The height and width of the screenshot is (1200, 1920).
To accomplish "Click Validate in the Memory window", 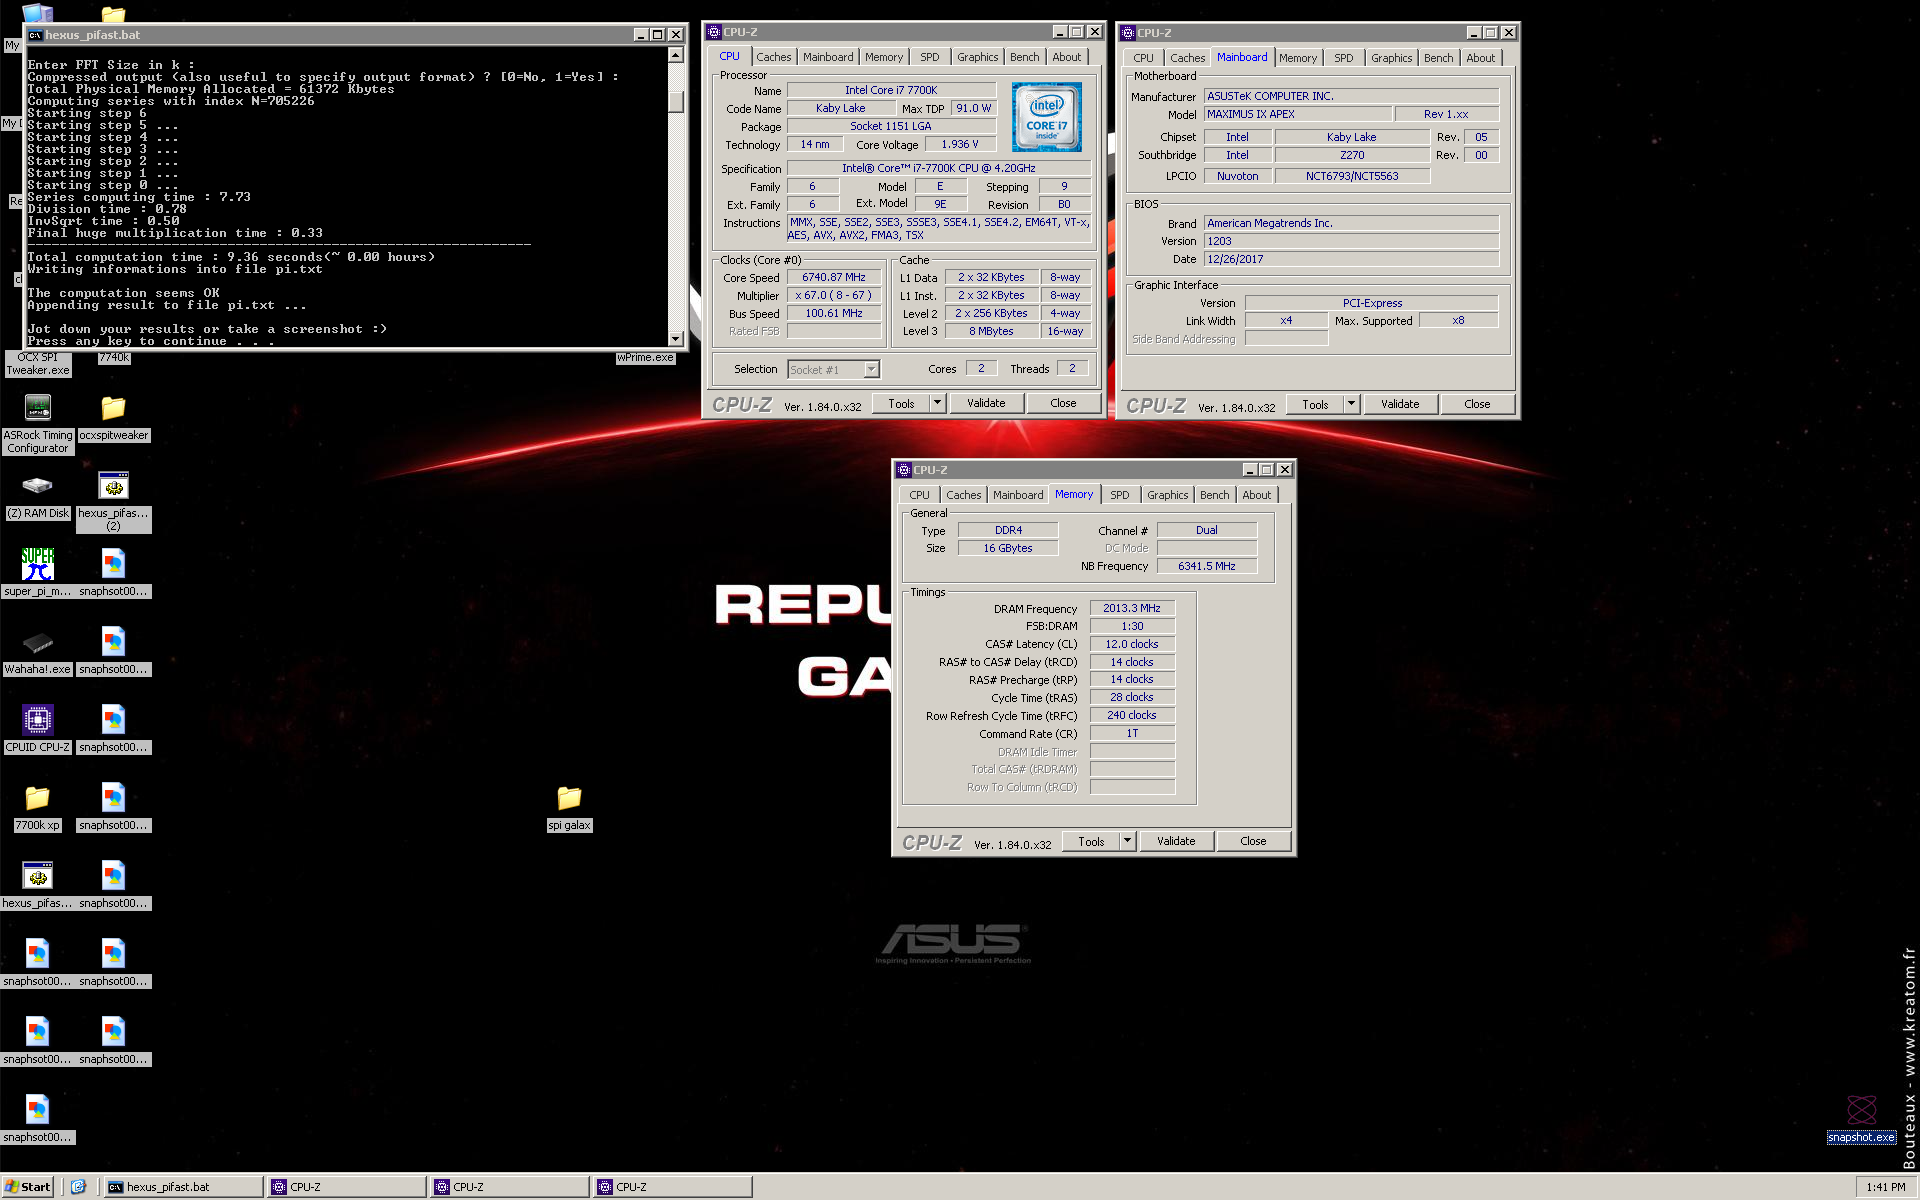I will pyautogui.click(x=1176, y=841).
